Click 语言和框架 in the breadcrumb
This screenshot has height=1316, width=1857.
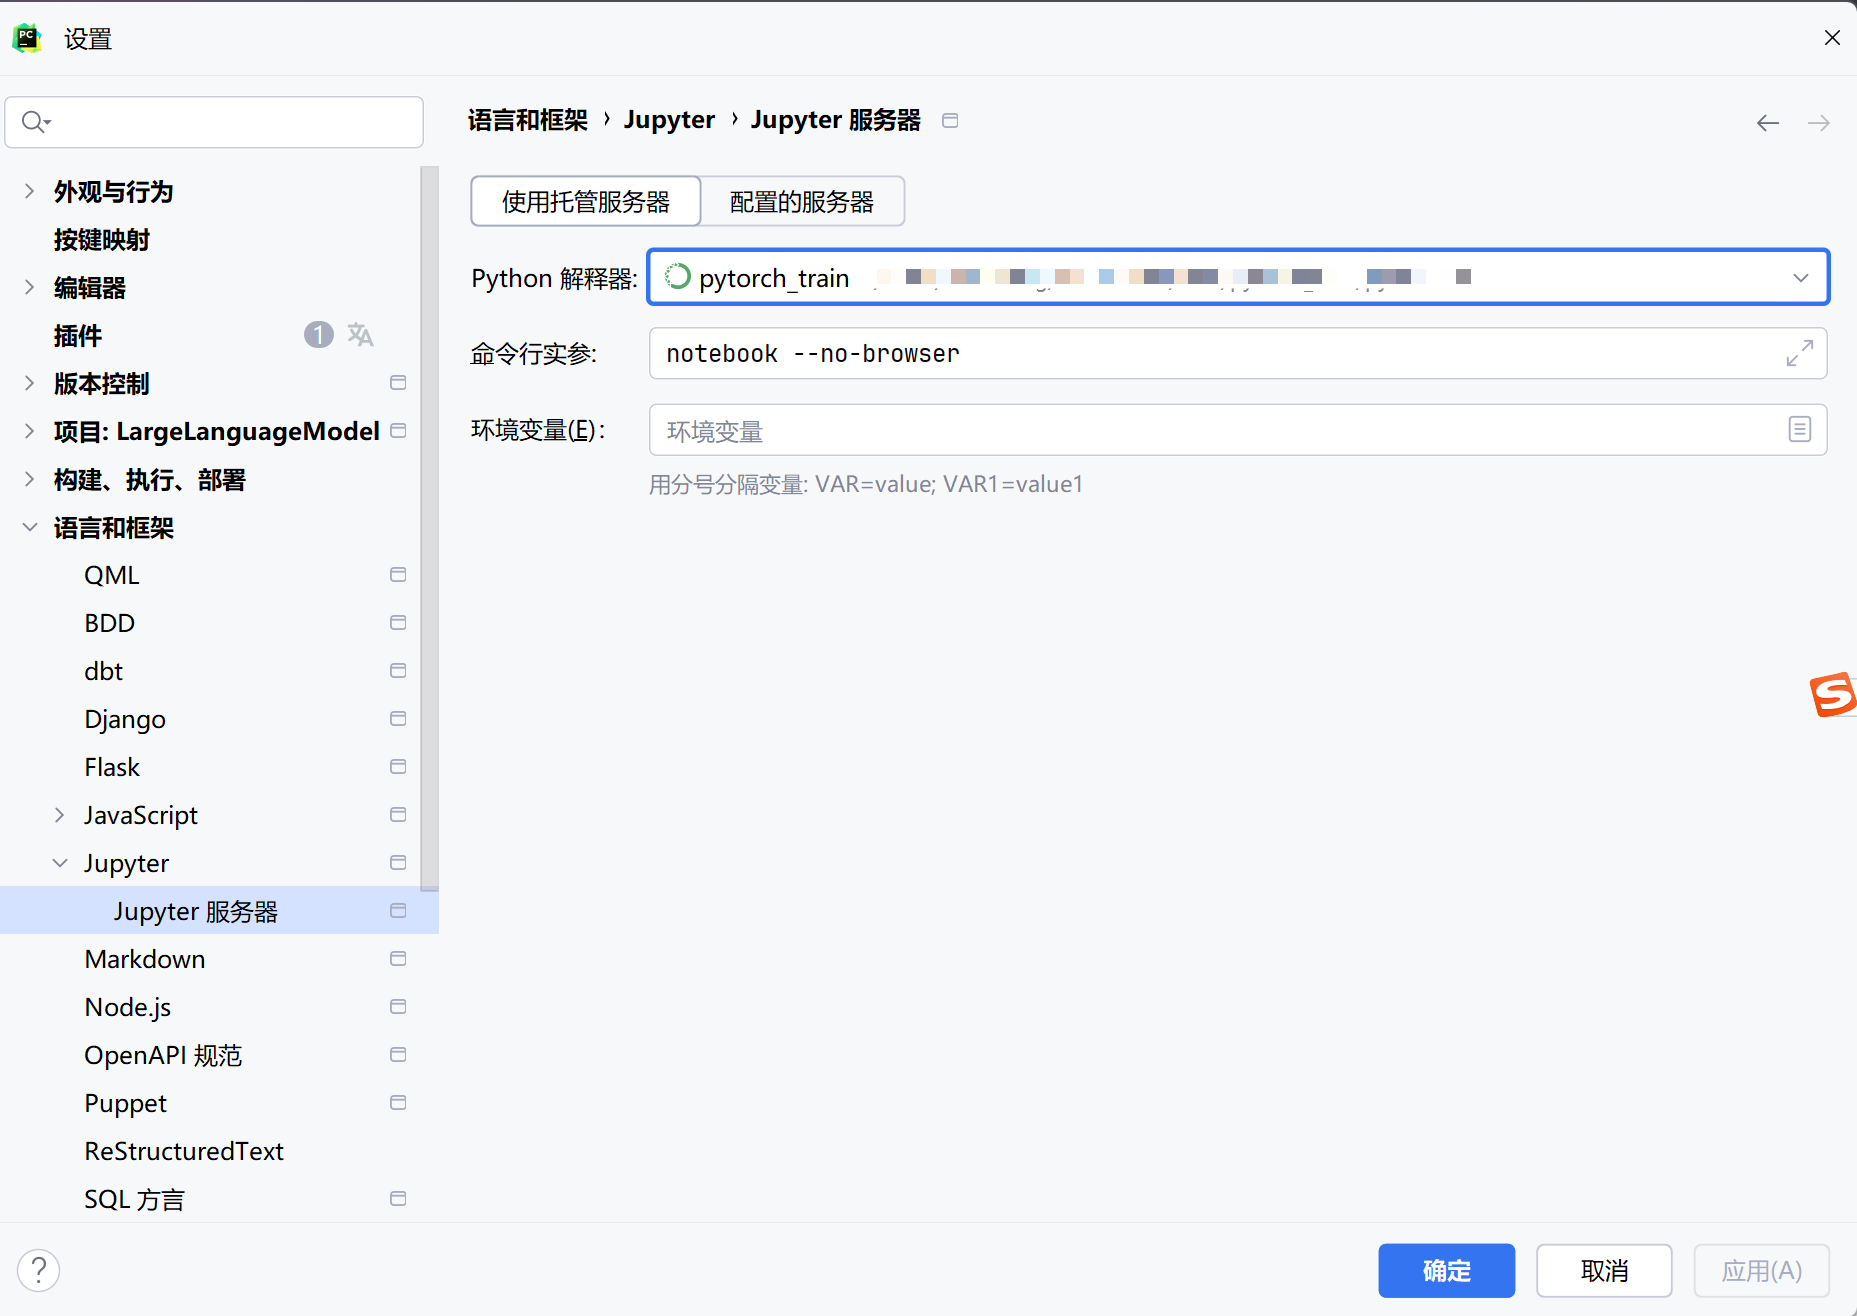click(x=528, y=120)
